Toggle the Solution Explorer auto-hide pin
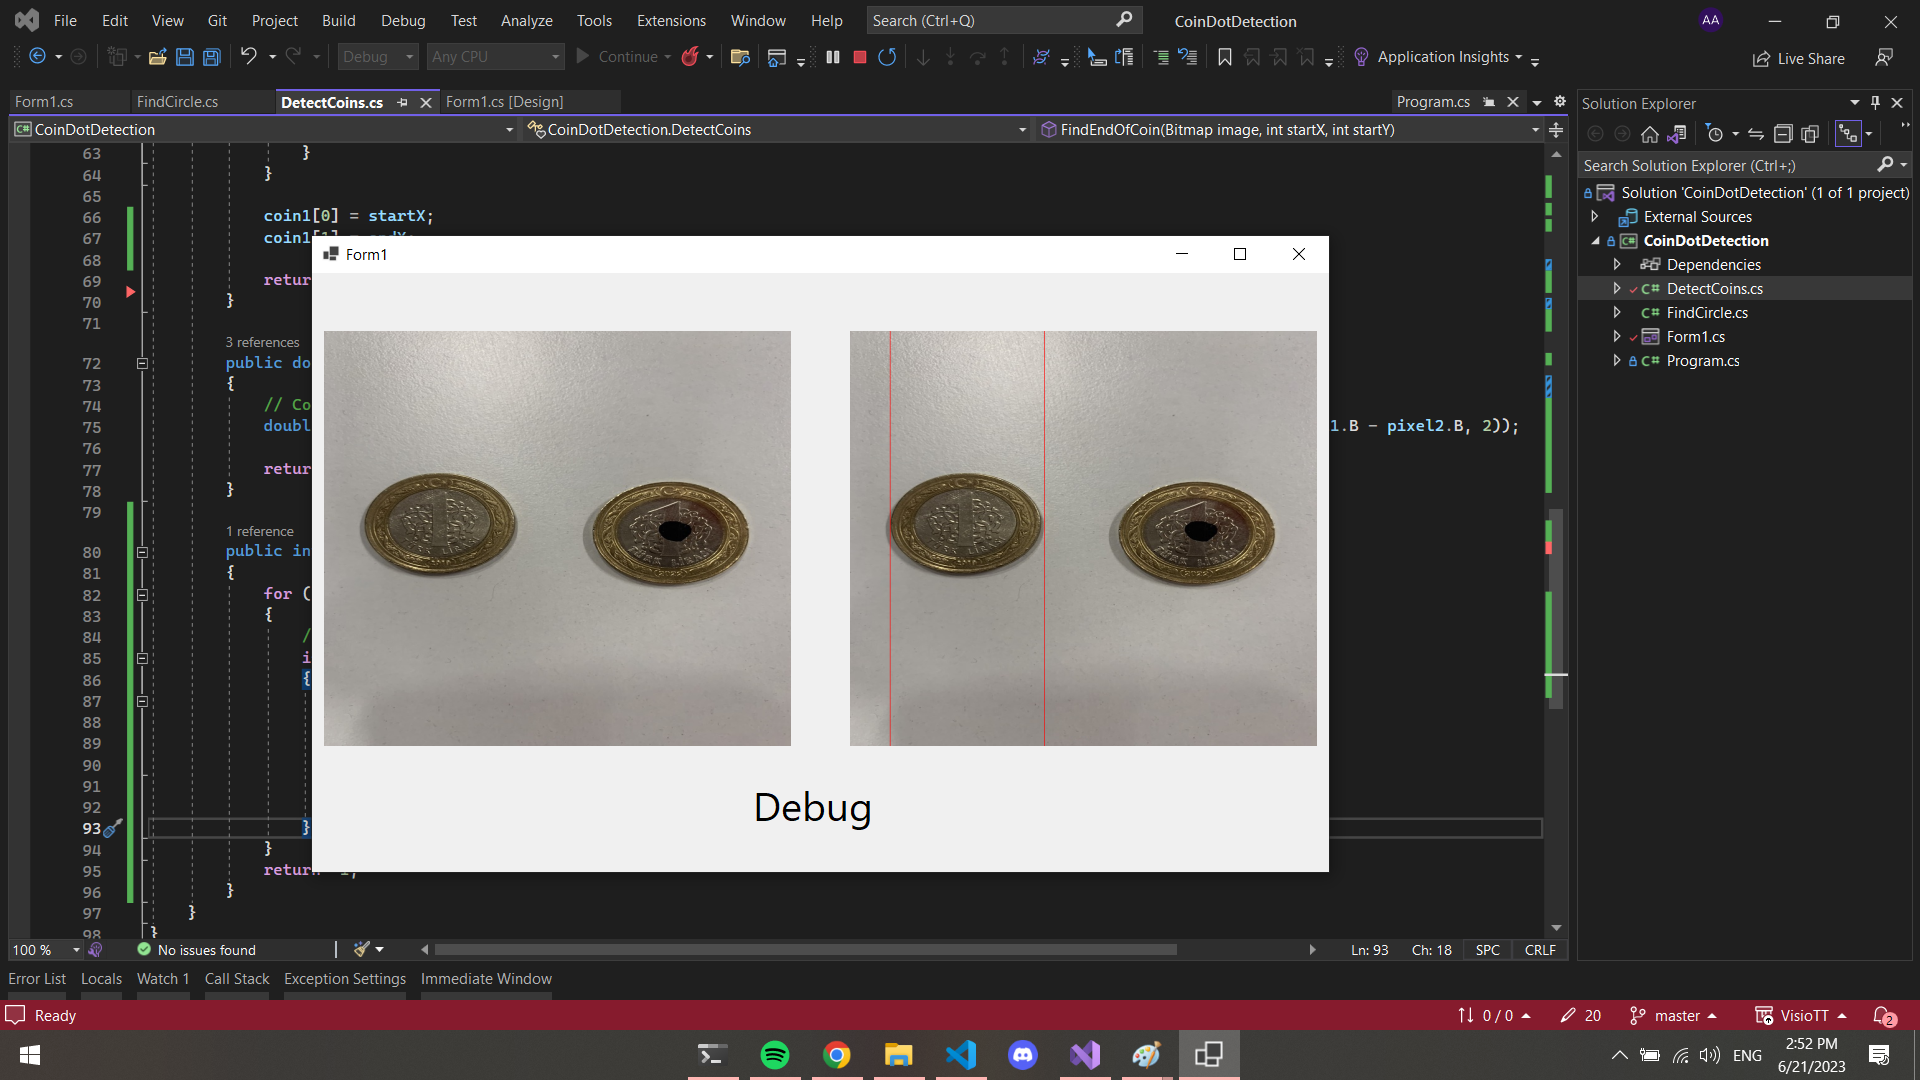This screenshot has width=1920, height=1080. point(1875,103)
